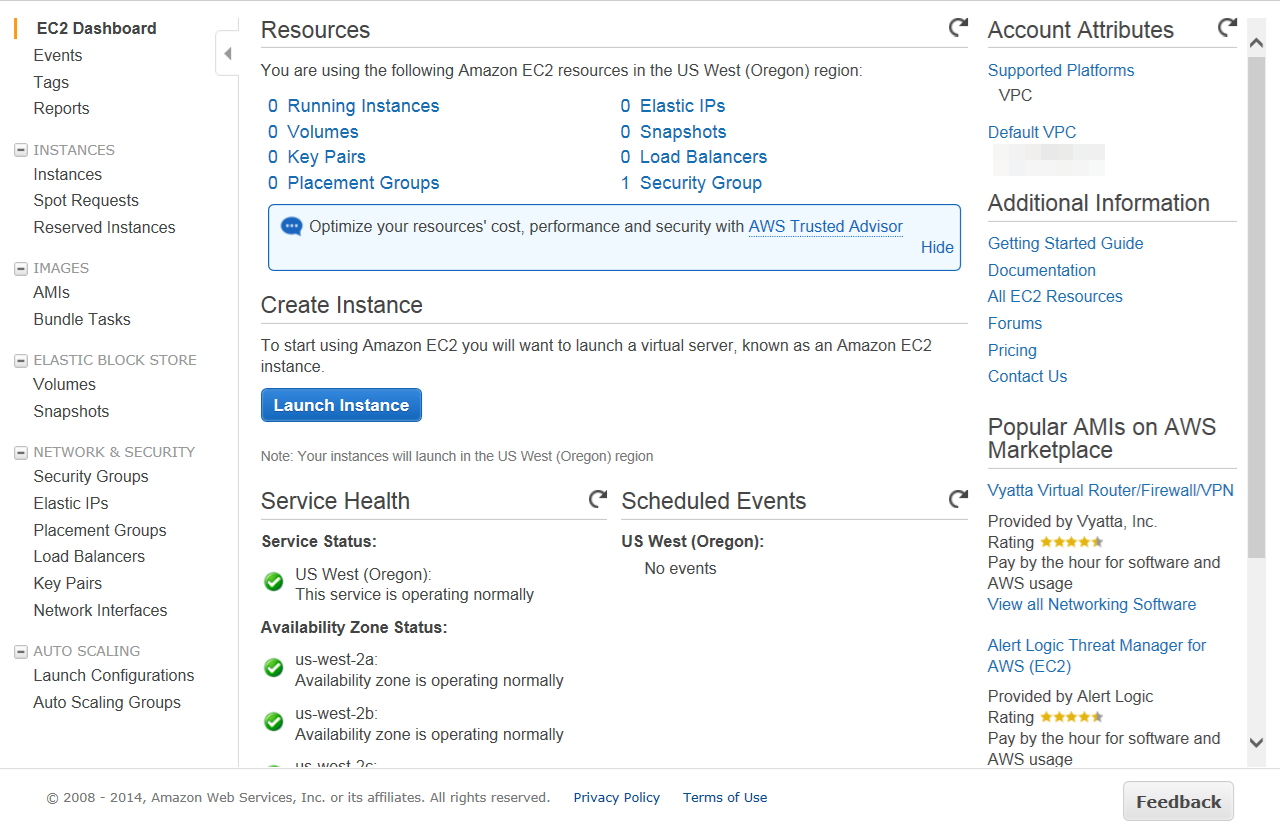Collapse the INSTANCES navigation section
This screenshot has height=827, width=1280.
[x=20, y=150]
